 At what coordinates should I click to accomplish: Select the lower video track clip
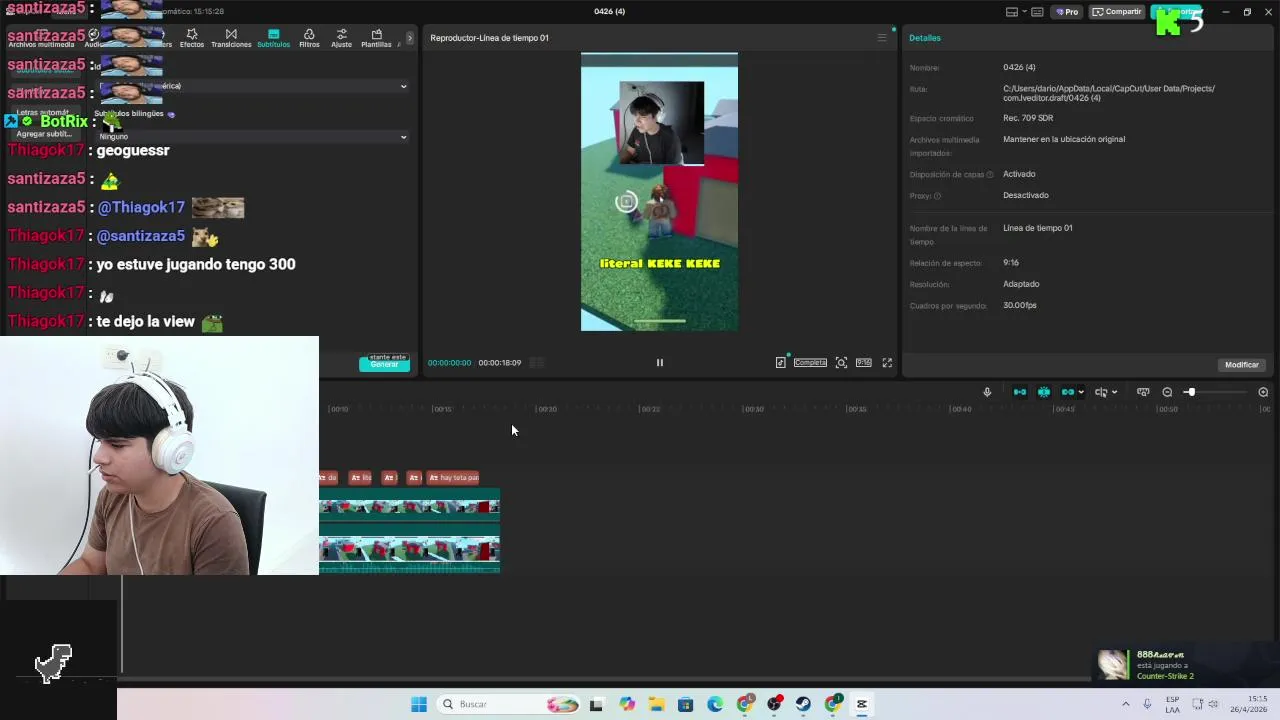pyautogui.click(x=409, y=549)
